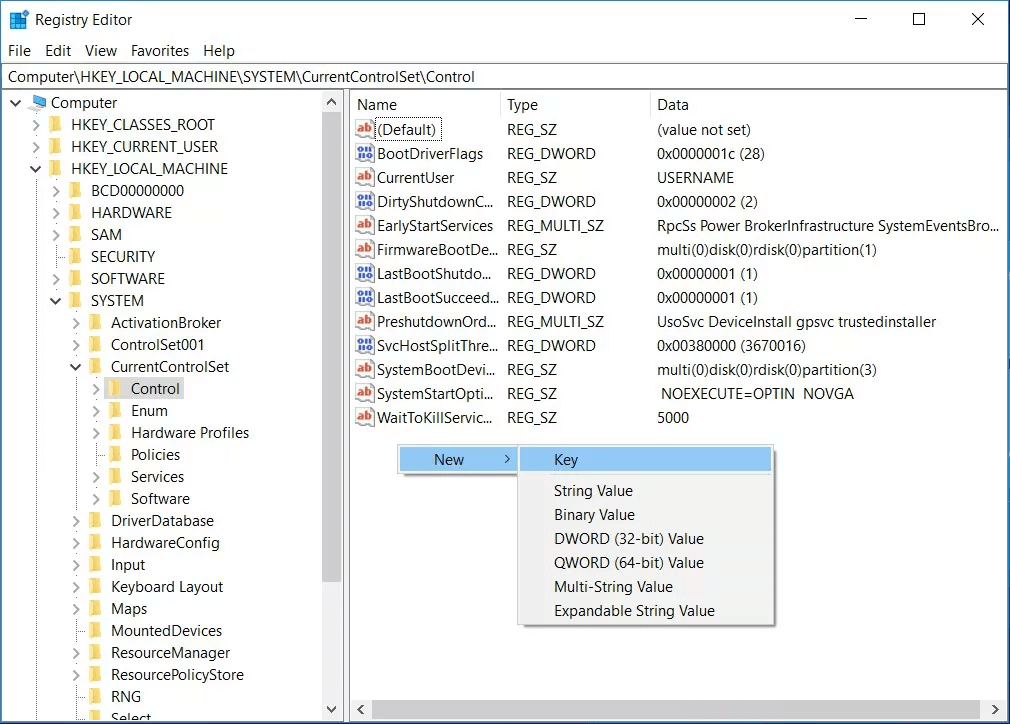Click the folder icon beside MountedDevices
Viewport: 1010px width, 724px height.
(x=97, y=630)
